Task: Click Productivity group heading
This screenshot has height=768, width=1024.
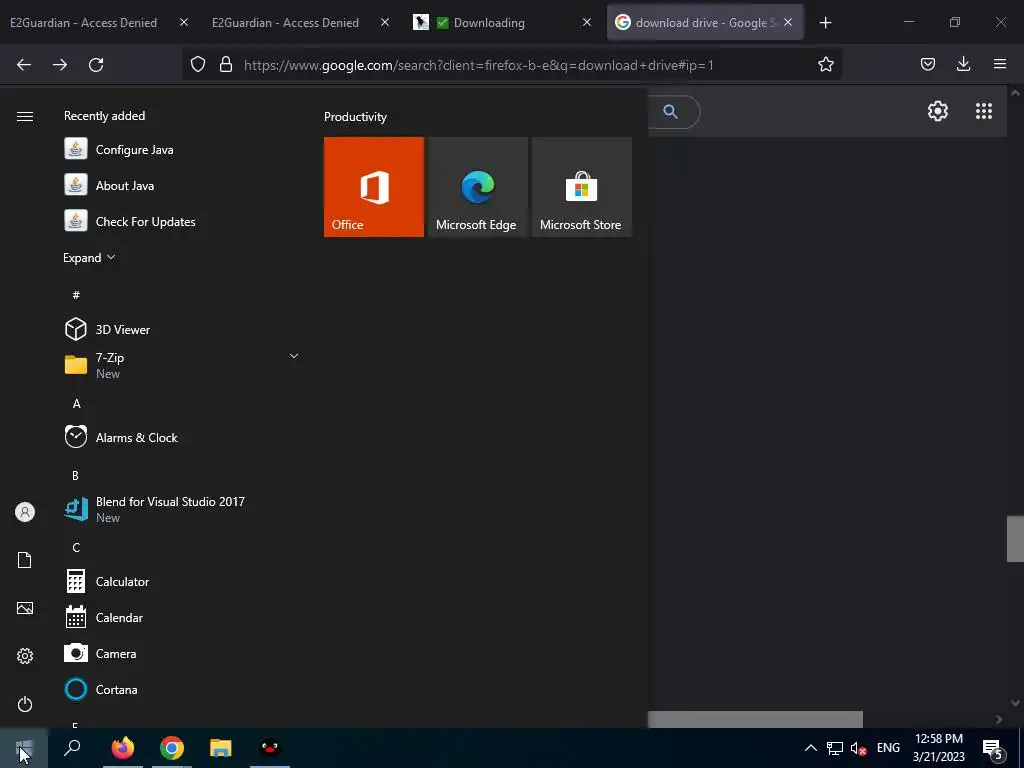Action: [x=355, y=117]
